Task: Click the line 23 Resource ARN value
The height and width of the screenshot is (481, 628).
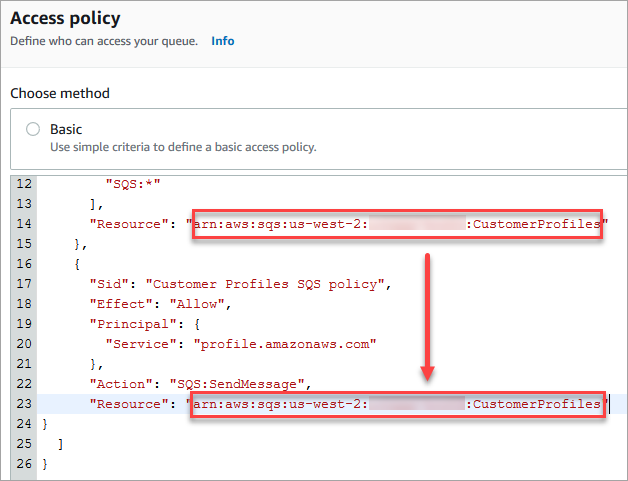Action: point(397,404)
